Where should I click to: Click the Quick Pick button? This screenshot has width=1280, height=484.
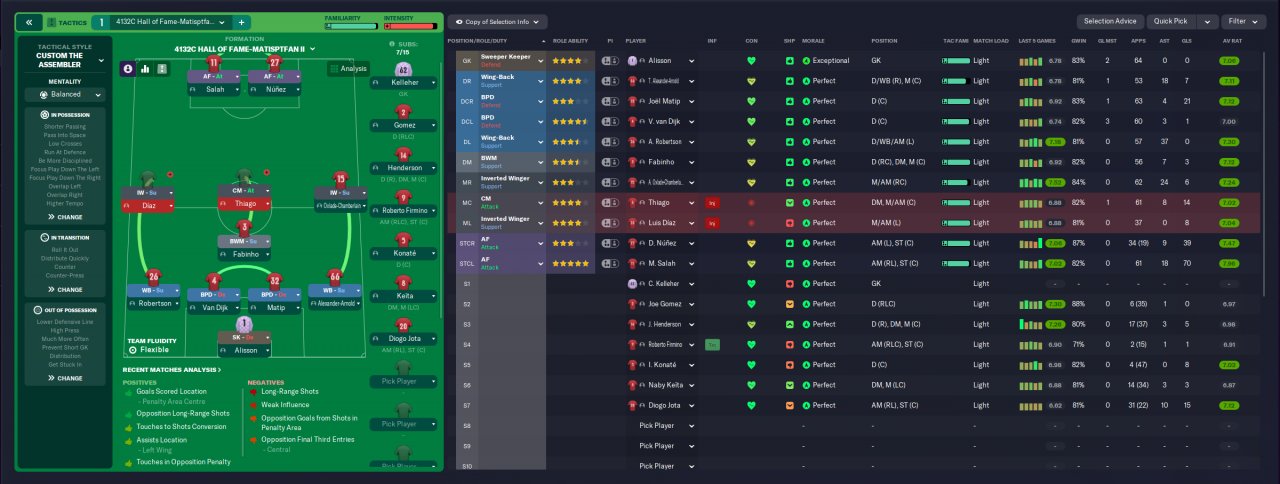pyautogui.click(x=1171, y=21)
